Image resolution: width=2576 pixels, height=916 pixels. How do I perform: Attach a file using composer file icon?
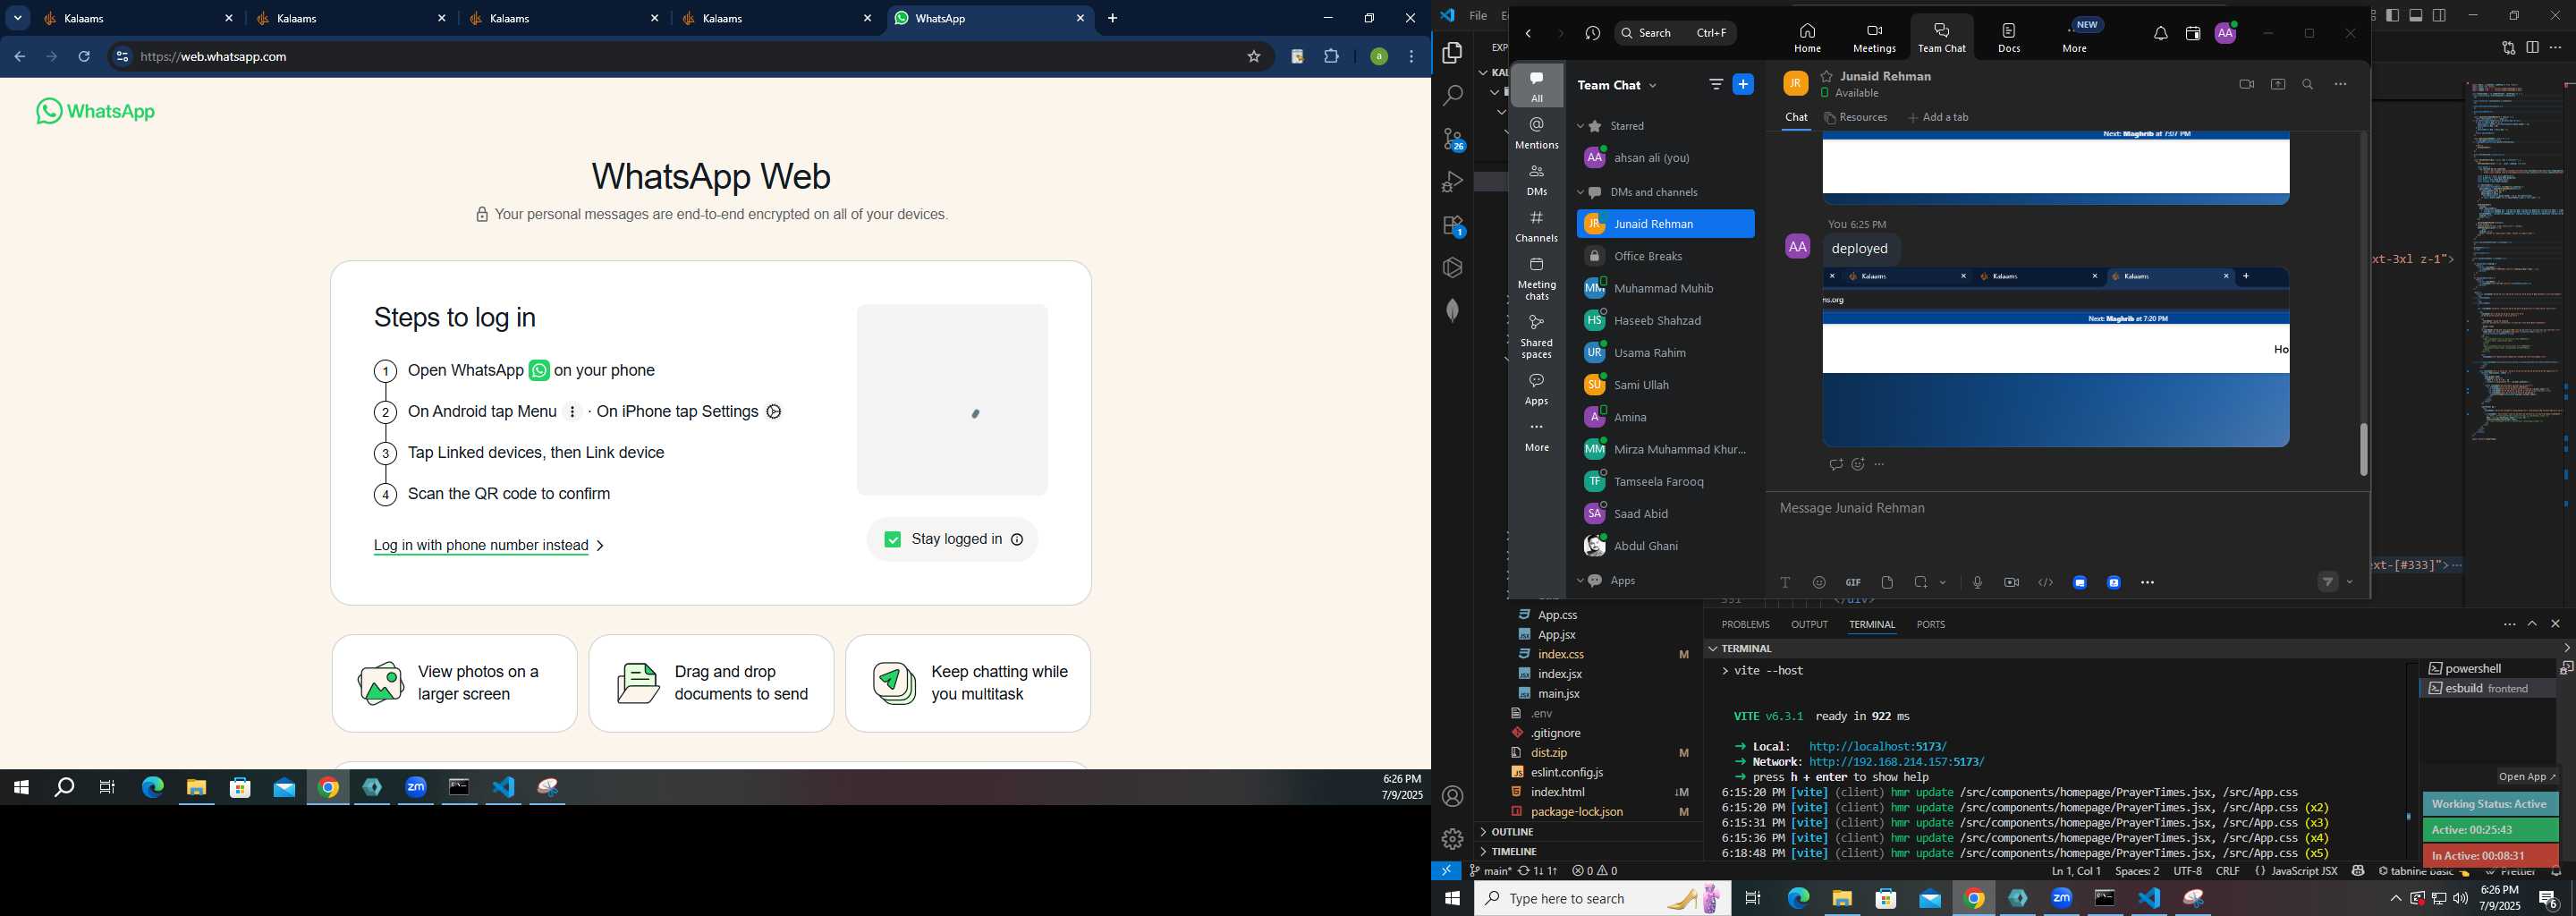click(1887, 582)
